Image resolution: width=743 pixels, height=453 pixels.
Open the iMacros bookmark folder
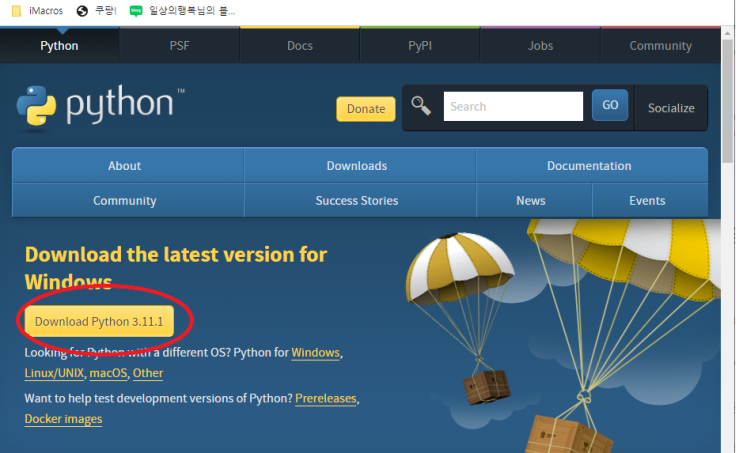pos(37,11)
